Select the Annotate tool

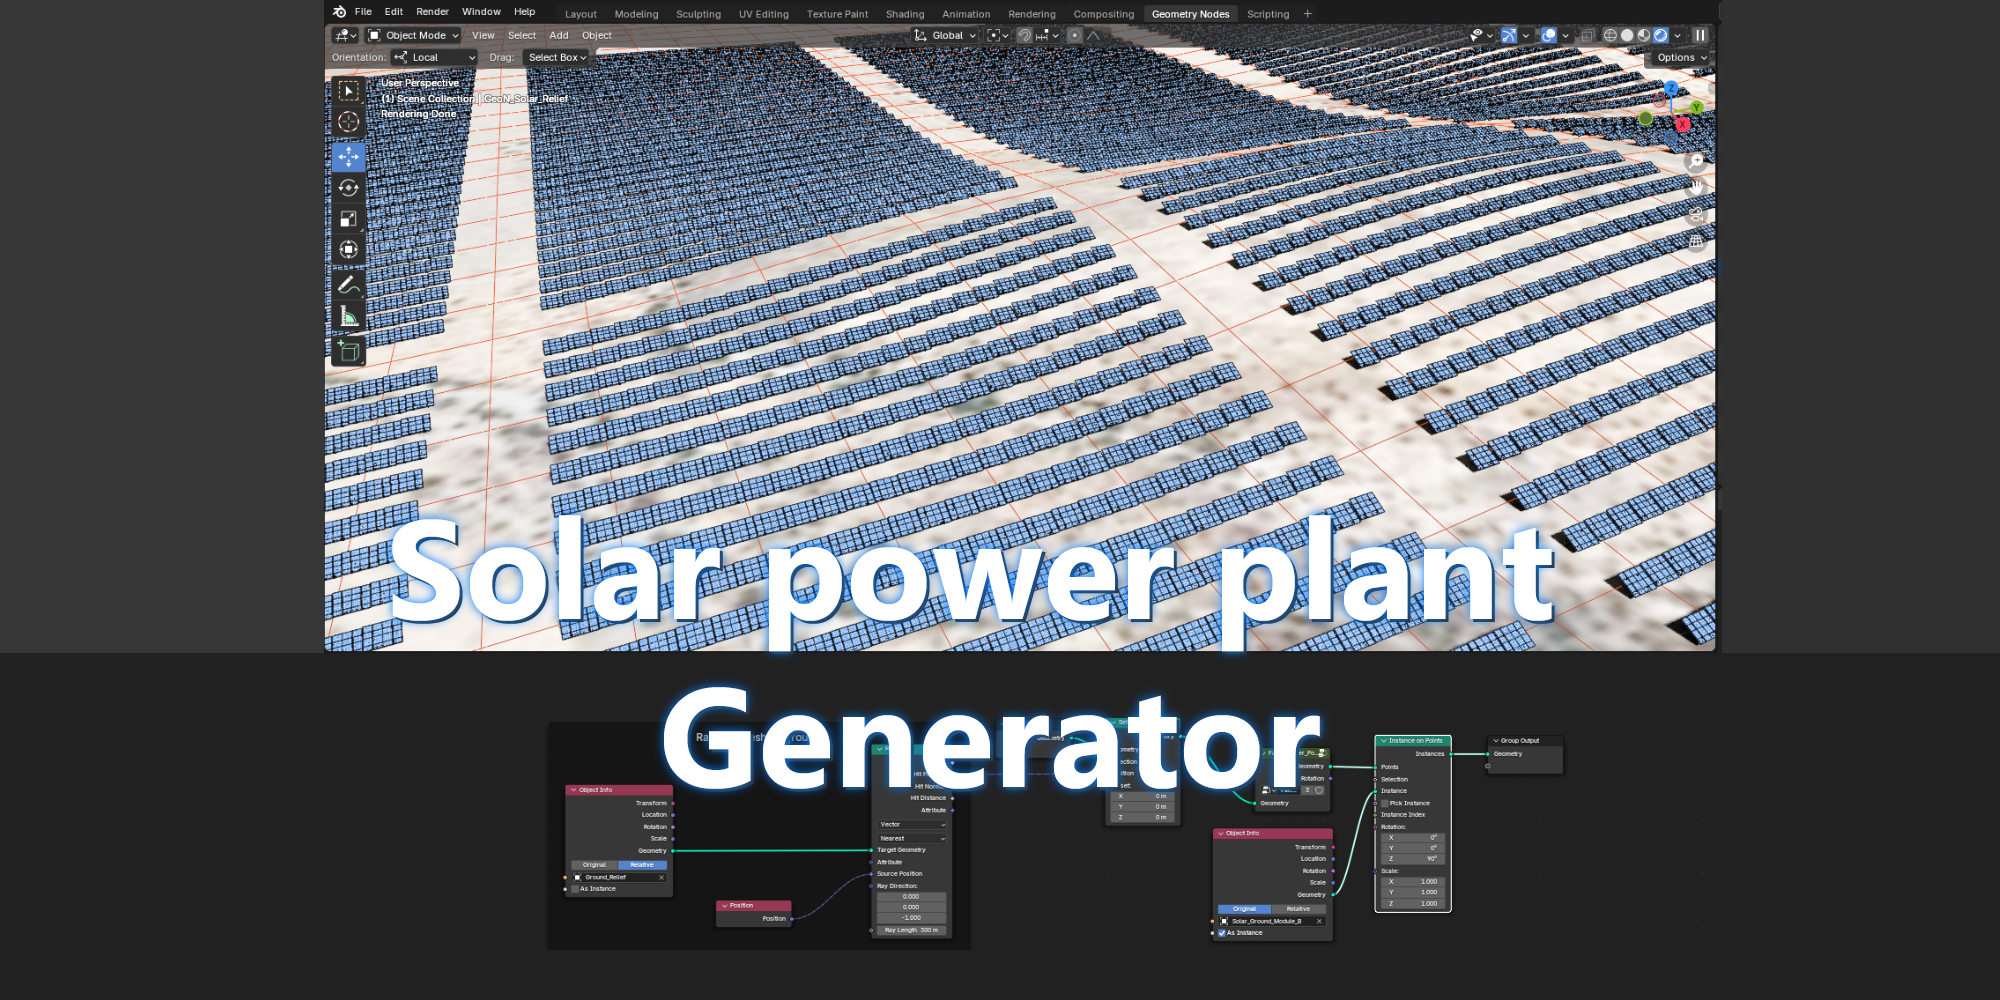[348, 285]
